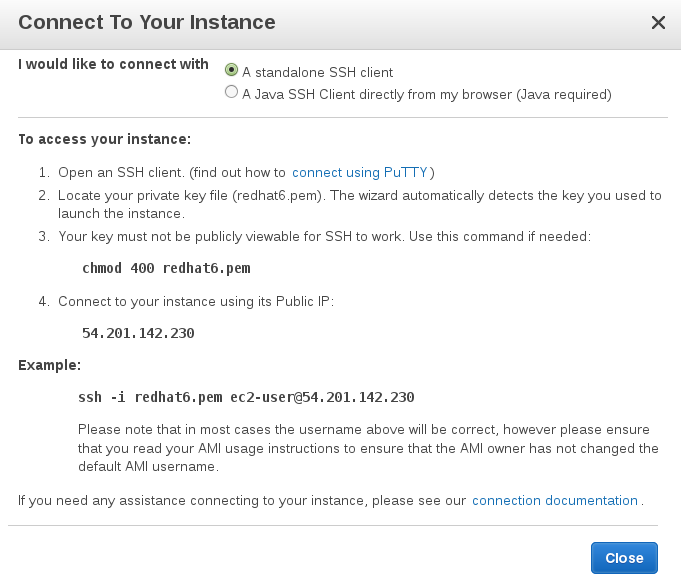The height and width of the screenshot is (585, 681).
Task: Click the 'To access your instance:' heading
Action: pyautogui.click(x=104, y=139)
